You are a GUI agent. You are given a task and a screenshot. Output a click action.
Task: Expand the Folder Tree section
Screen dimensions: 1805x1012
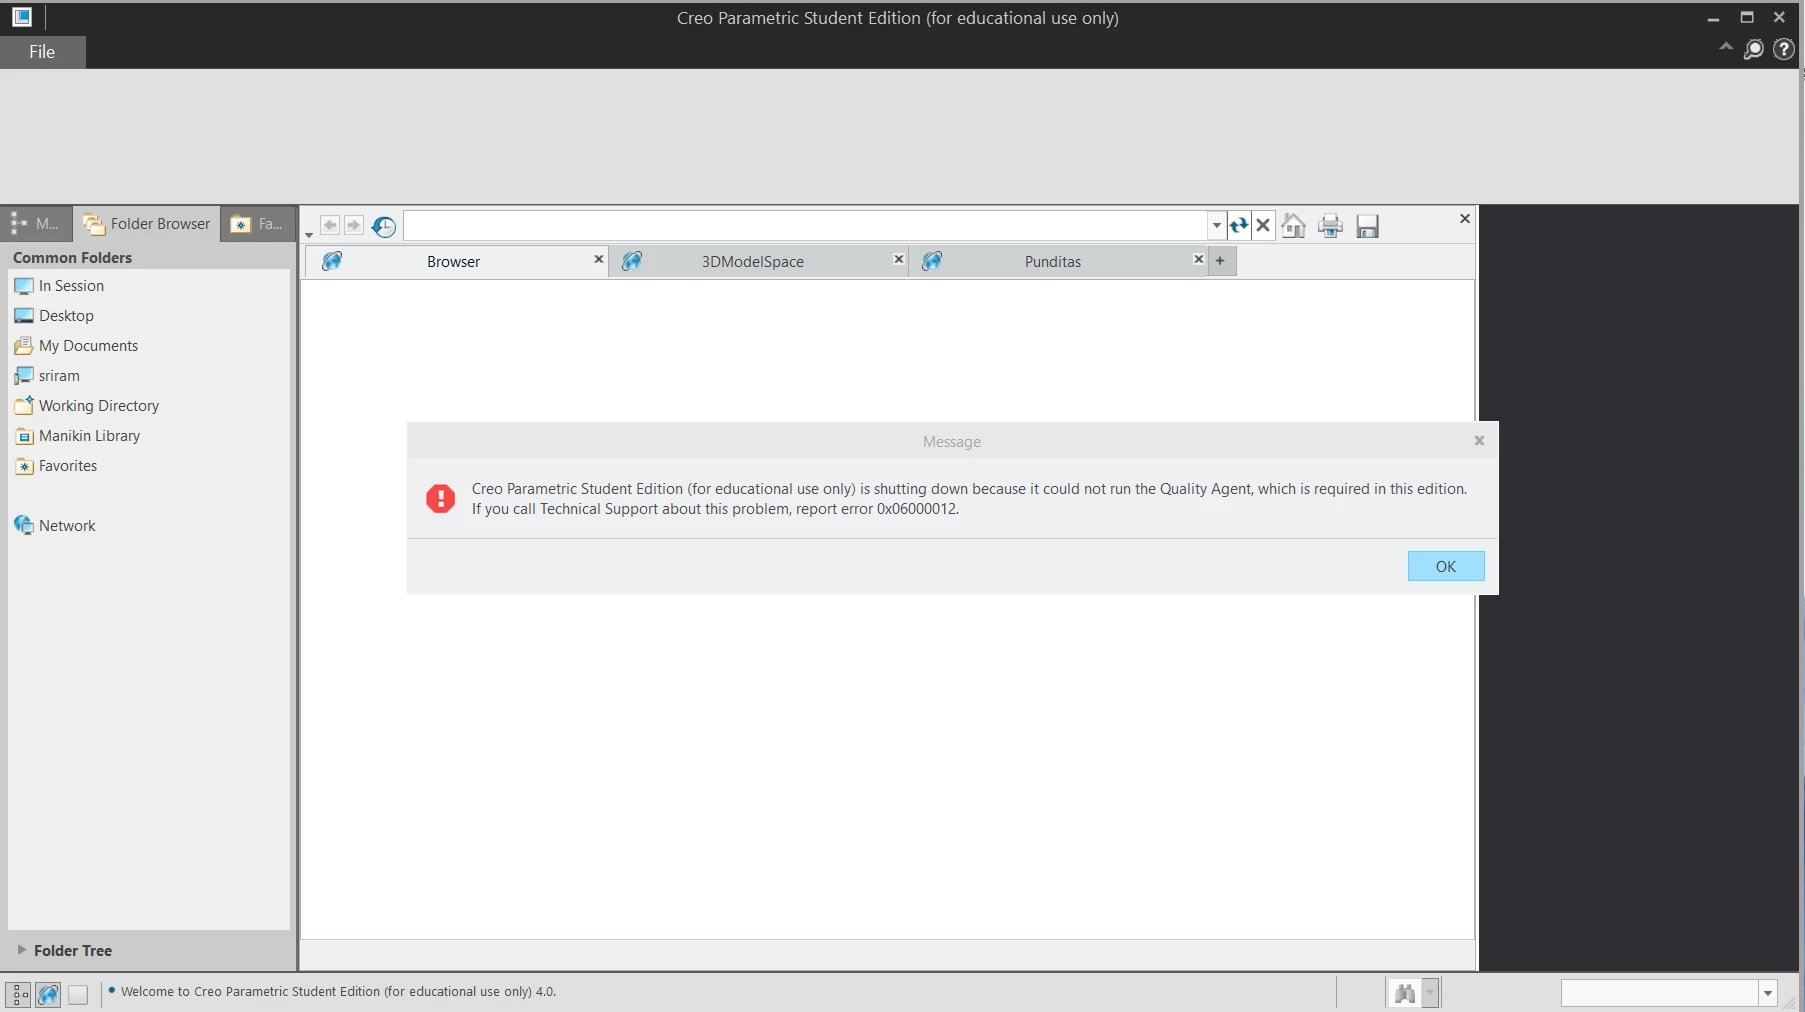(x=65, y=950)
